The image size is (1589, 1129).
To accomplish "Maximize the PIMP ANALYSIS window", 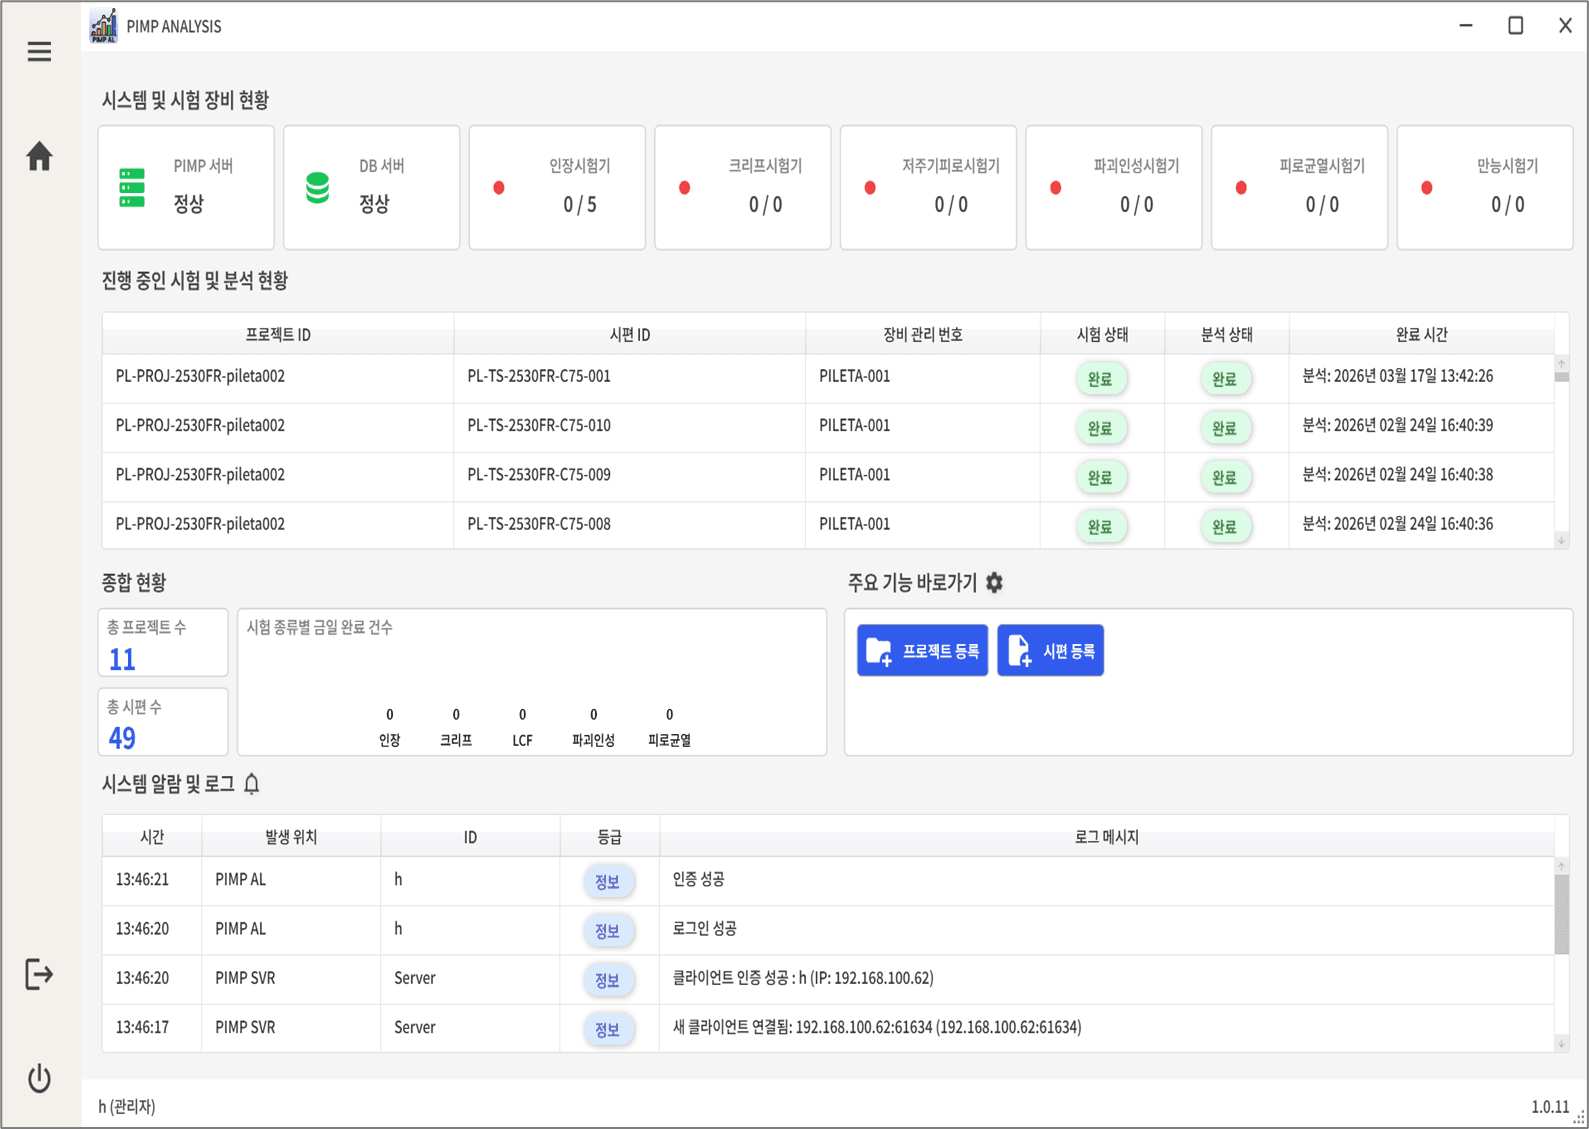I will [1516, 26].
